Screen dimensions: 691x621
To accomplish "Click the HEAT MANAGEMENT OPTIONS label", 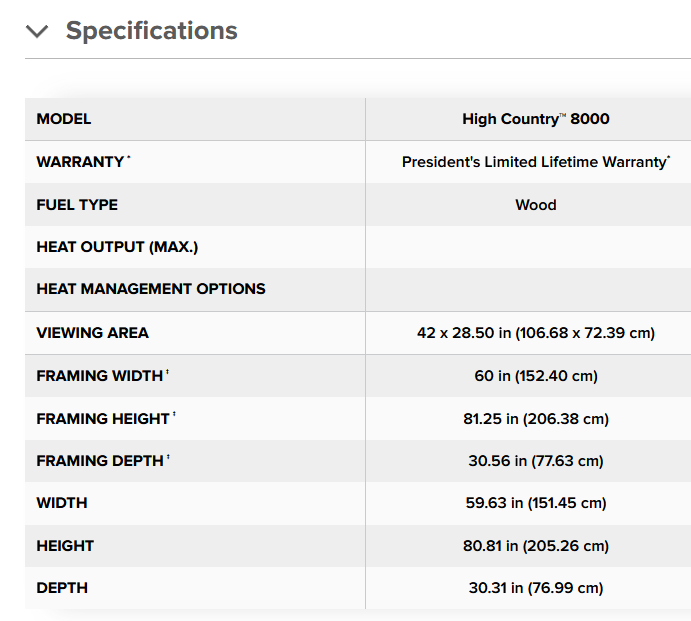I will [151, 289].
